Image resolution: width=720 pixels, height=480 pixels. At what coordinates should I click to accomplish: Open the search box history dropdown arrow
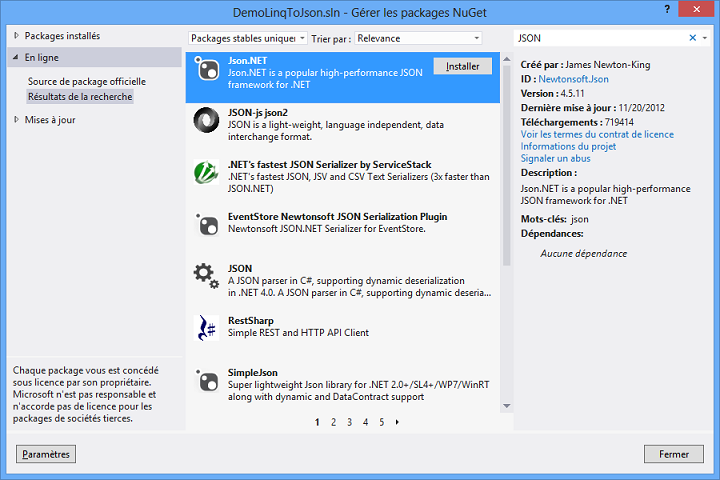tap(705, 38)
